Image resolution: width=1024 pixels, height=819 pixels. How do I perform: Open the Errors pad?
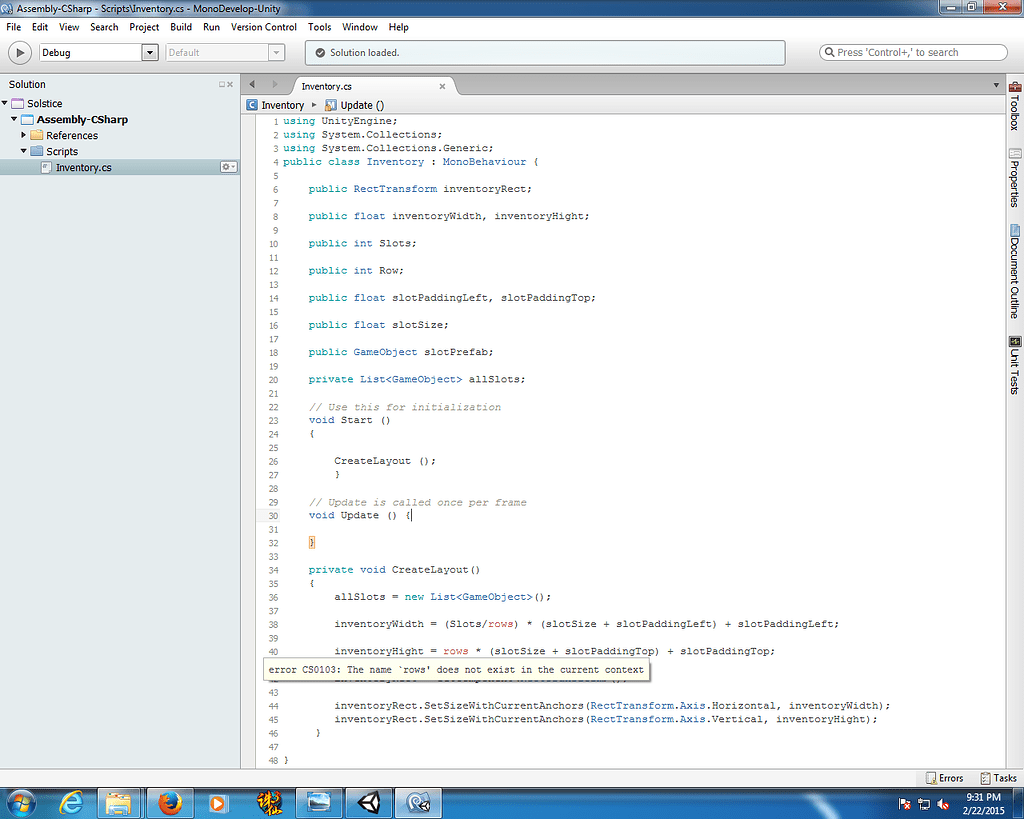pos(943,777)
